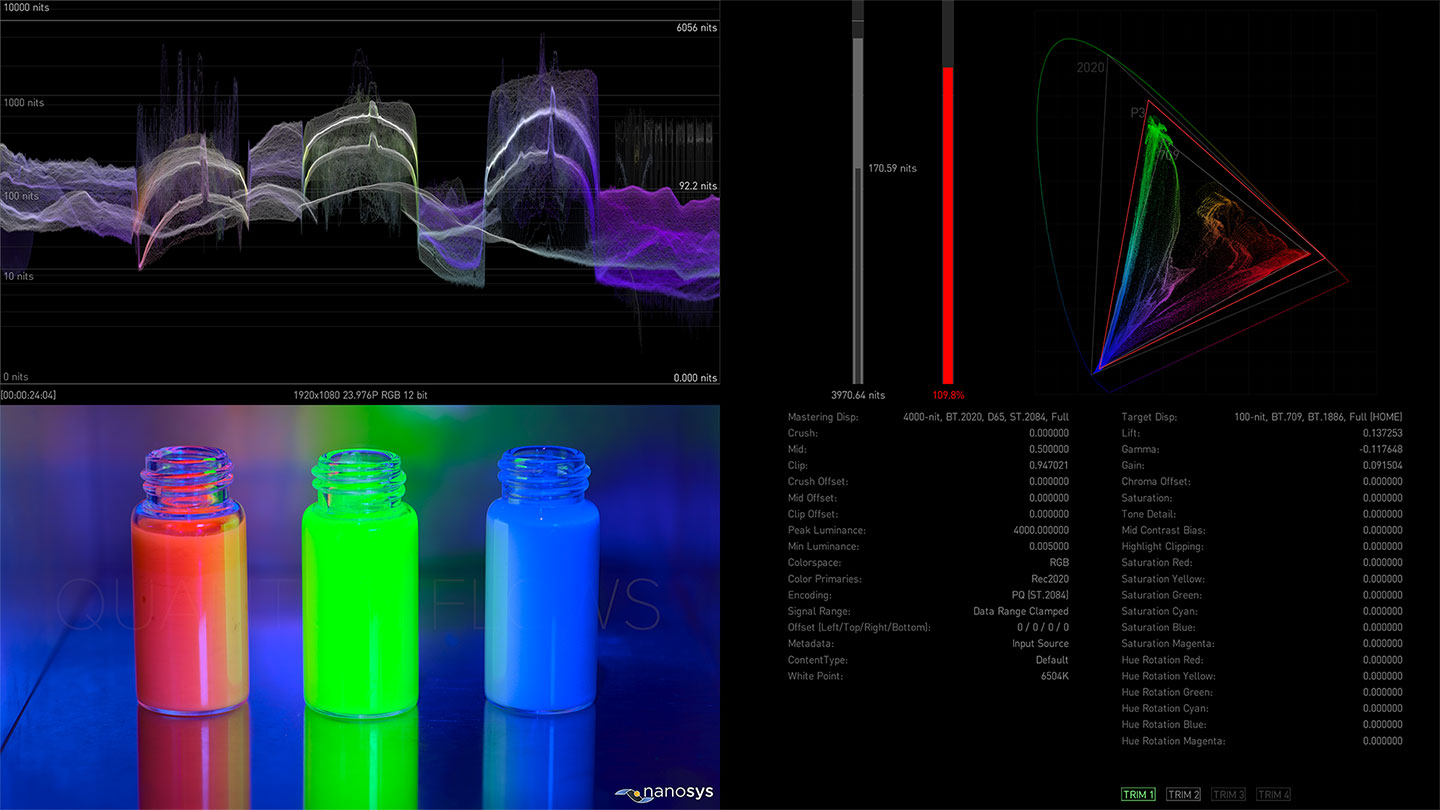The image size is (1440, 810).
Task: Click the Mastering Disp 4000-nit BT.2020 setting
Action: tap(985, 417)
